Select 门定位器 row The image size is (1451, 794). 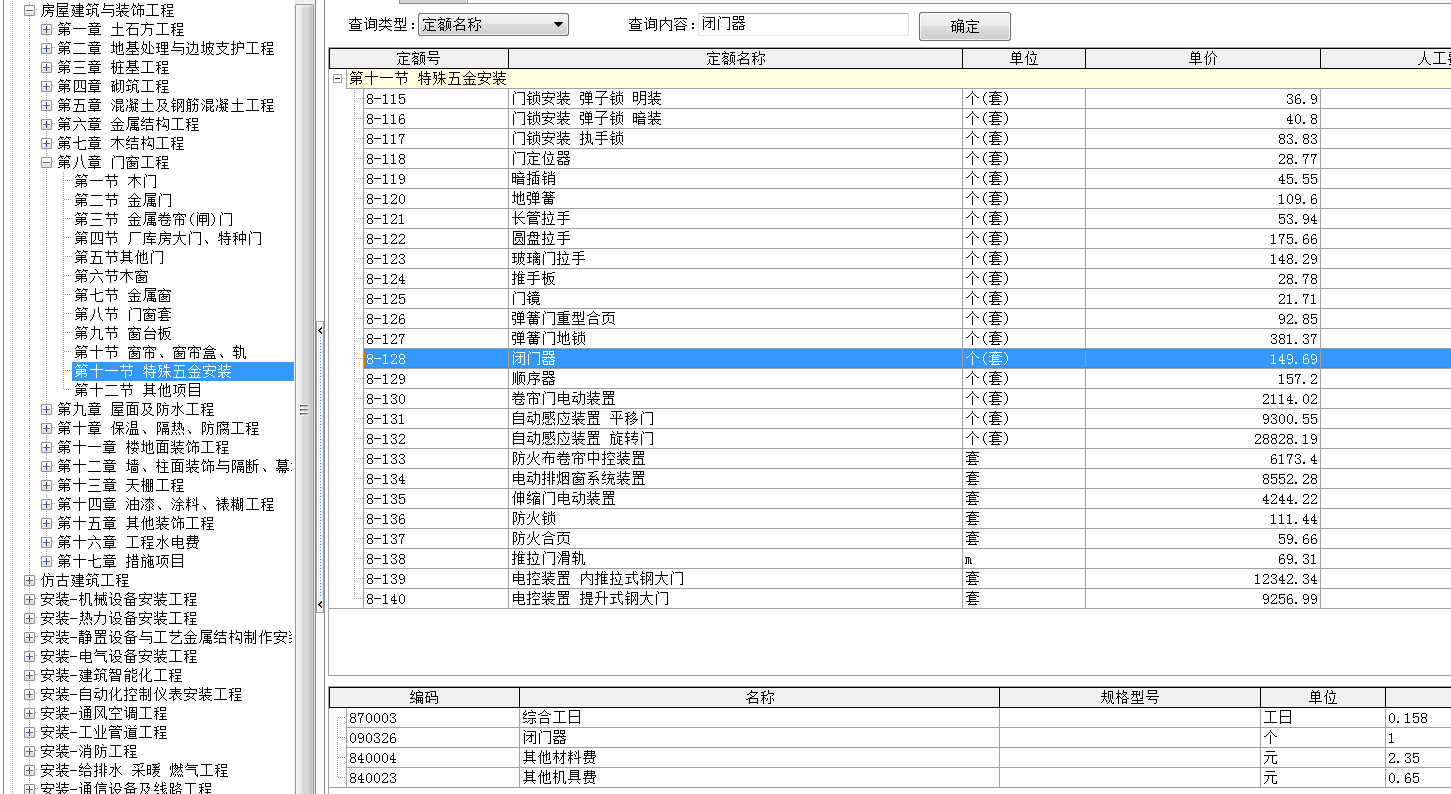tap(907, 159)
